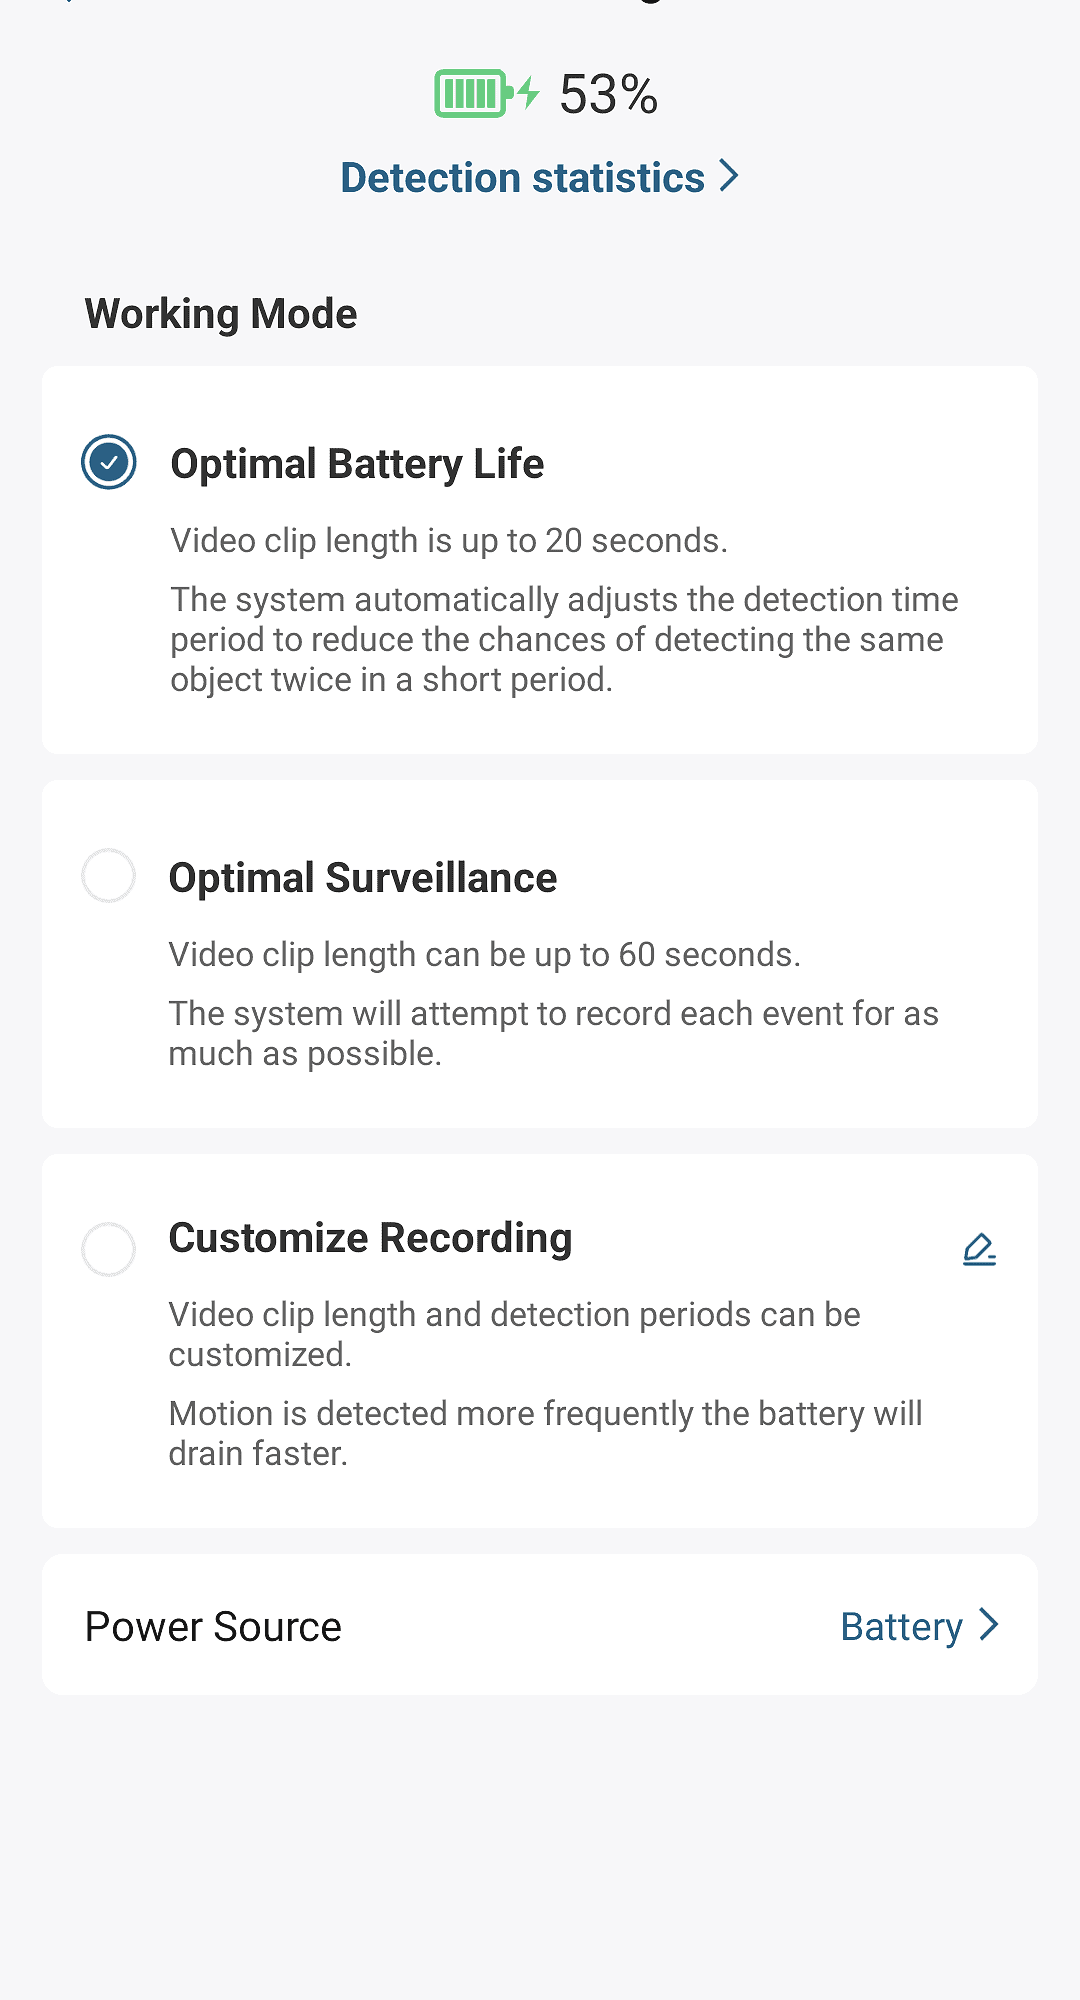Enable the Optimal Surveillance radio button
1080x2000 pixels.
[x=109, y=876]
